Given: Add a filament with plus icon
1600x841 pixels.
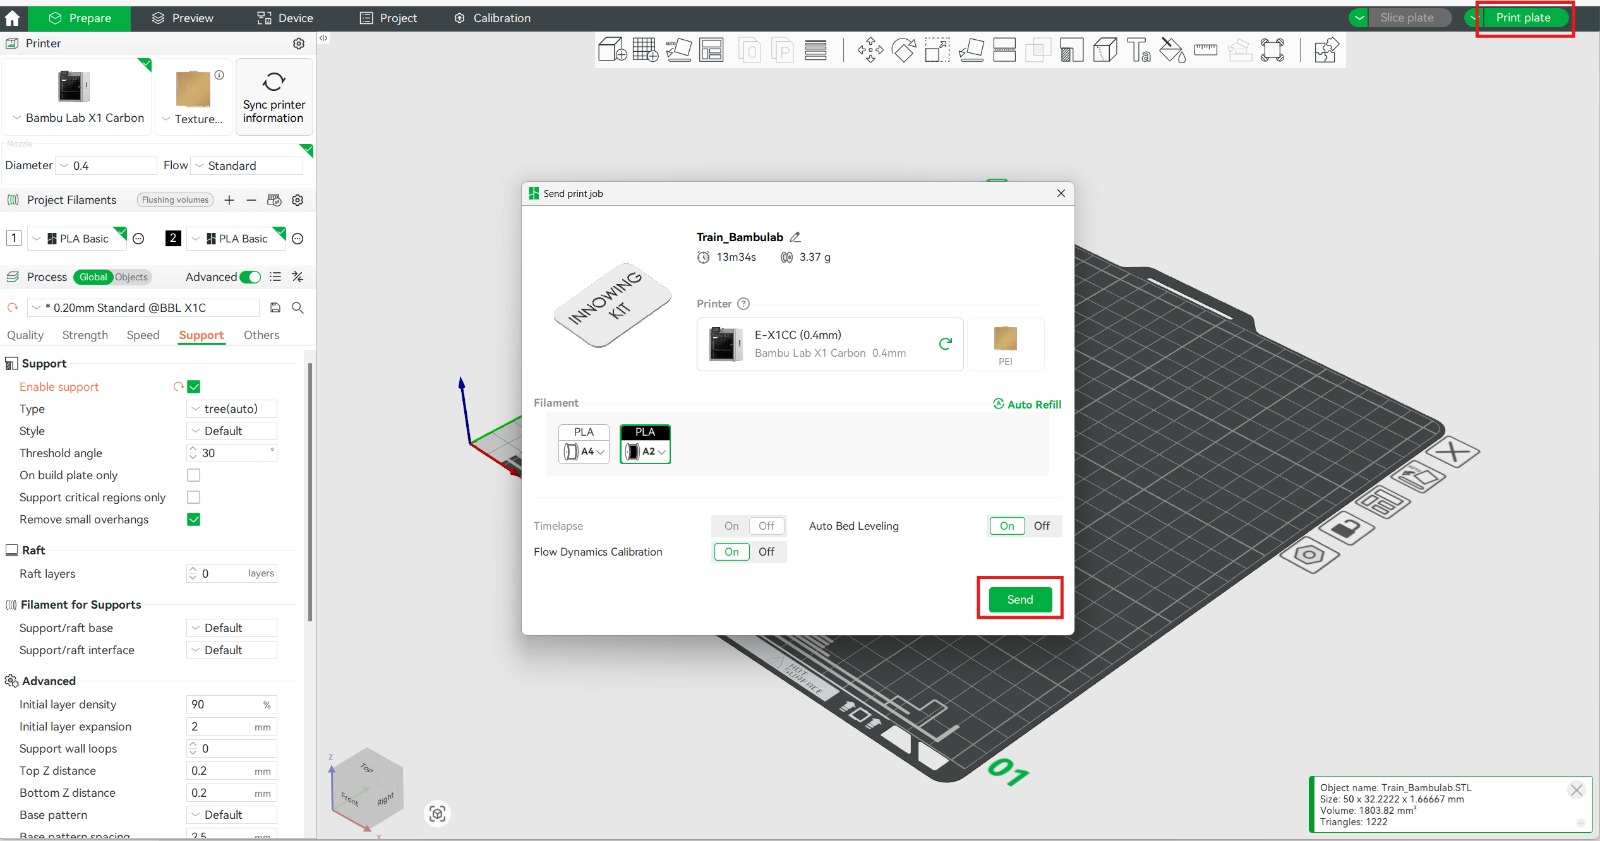Looking at the screenshot, I should (x=229, y=200).
